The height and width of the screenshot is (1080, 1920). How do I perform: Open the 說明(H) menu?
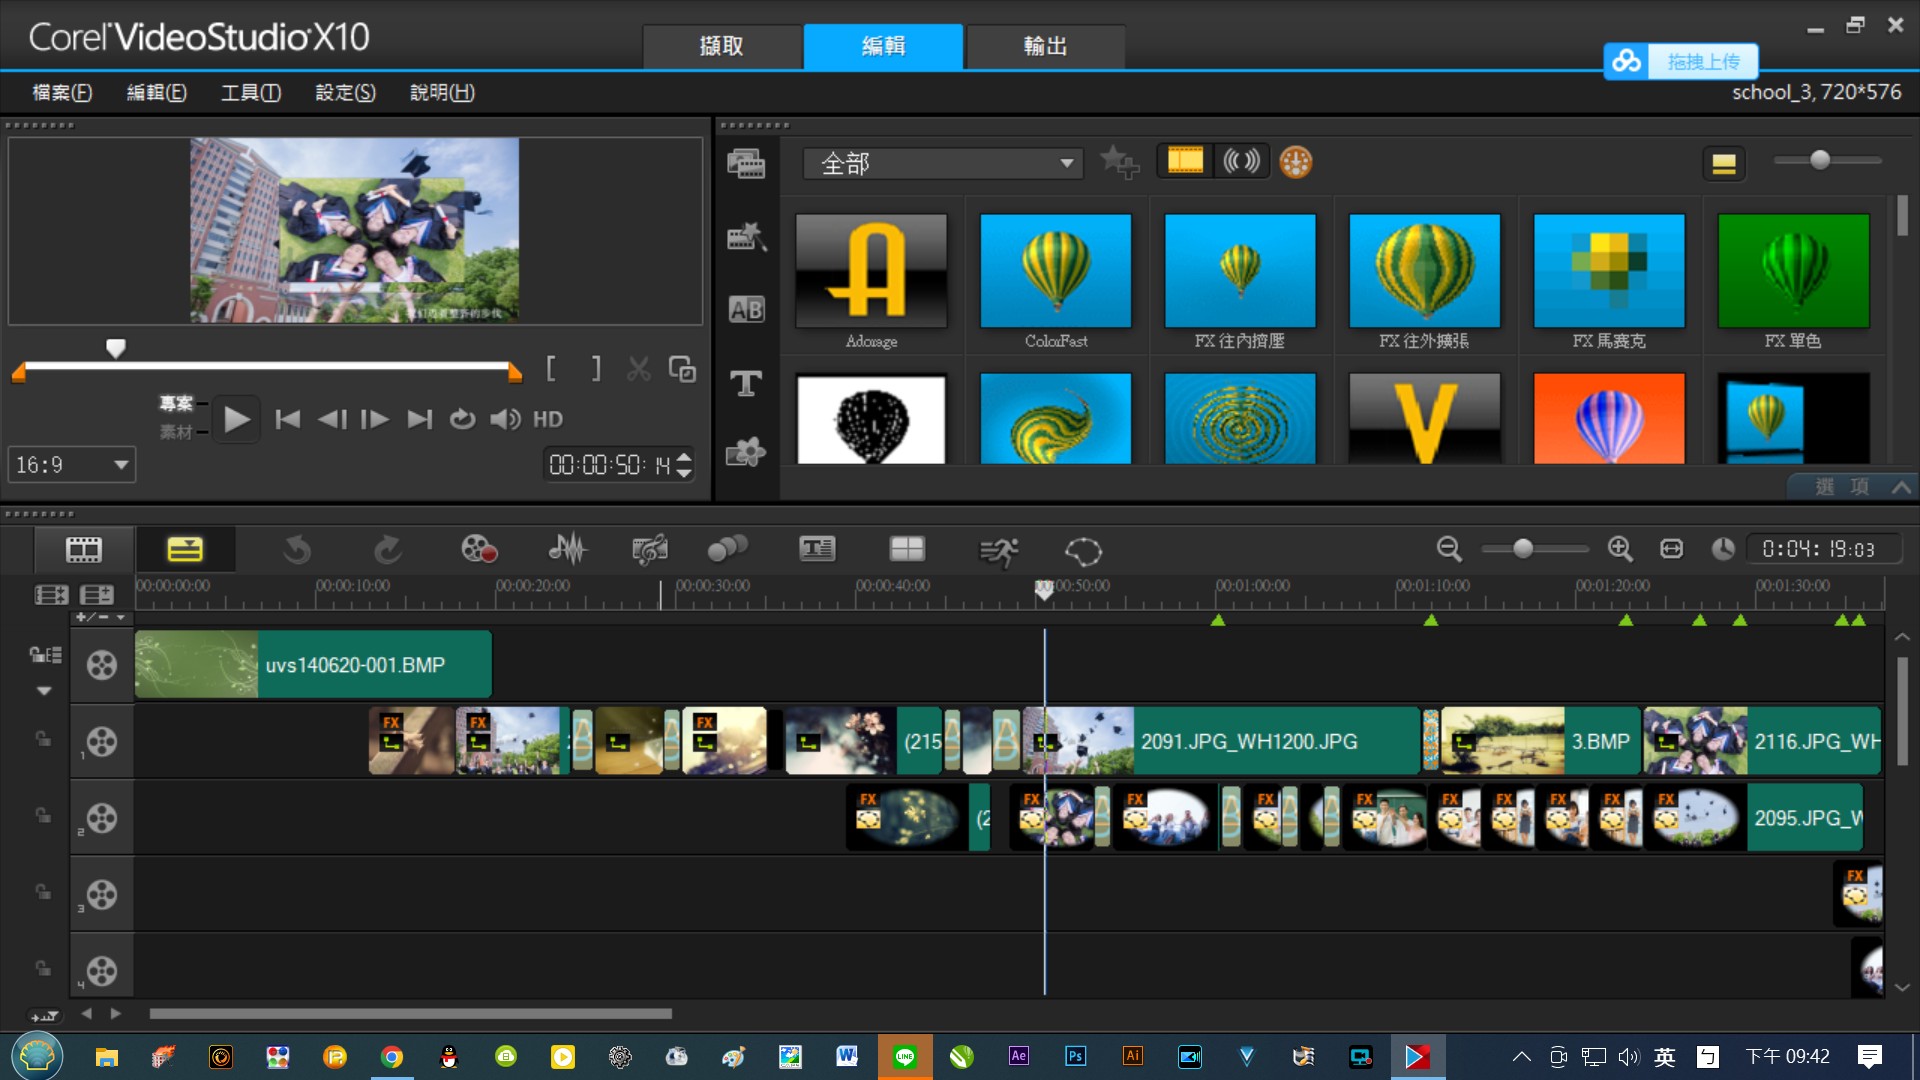443,93
